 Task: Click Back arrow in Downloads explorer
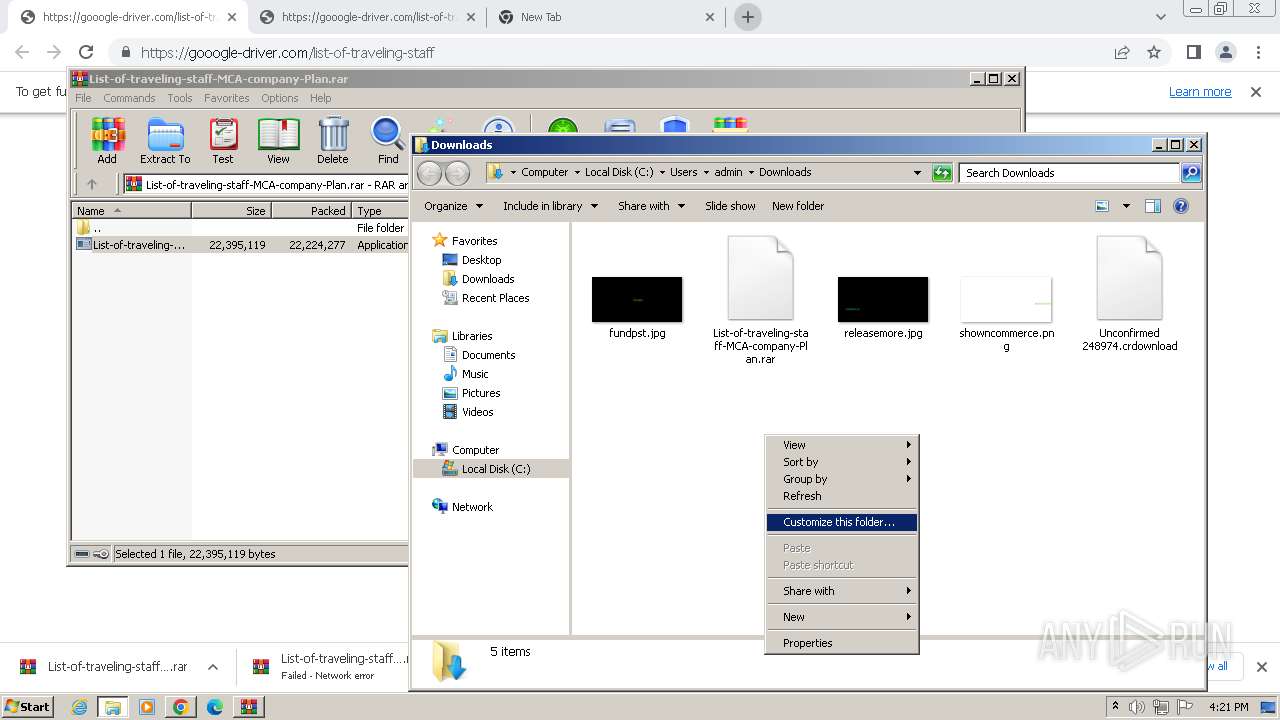click(430, 173)
